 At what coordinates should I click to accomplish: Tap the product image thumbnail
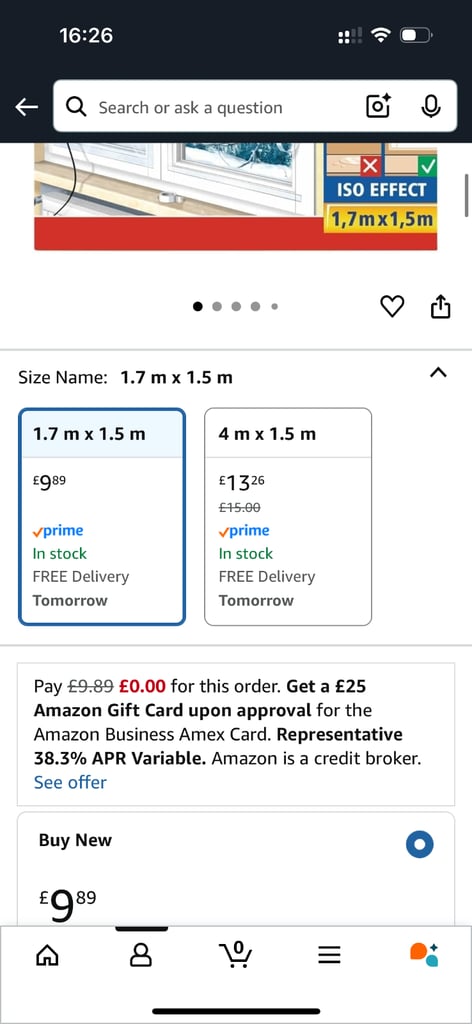236,197
